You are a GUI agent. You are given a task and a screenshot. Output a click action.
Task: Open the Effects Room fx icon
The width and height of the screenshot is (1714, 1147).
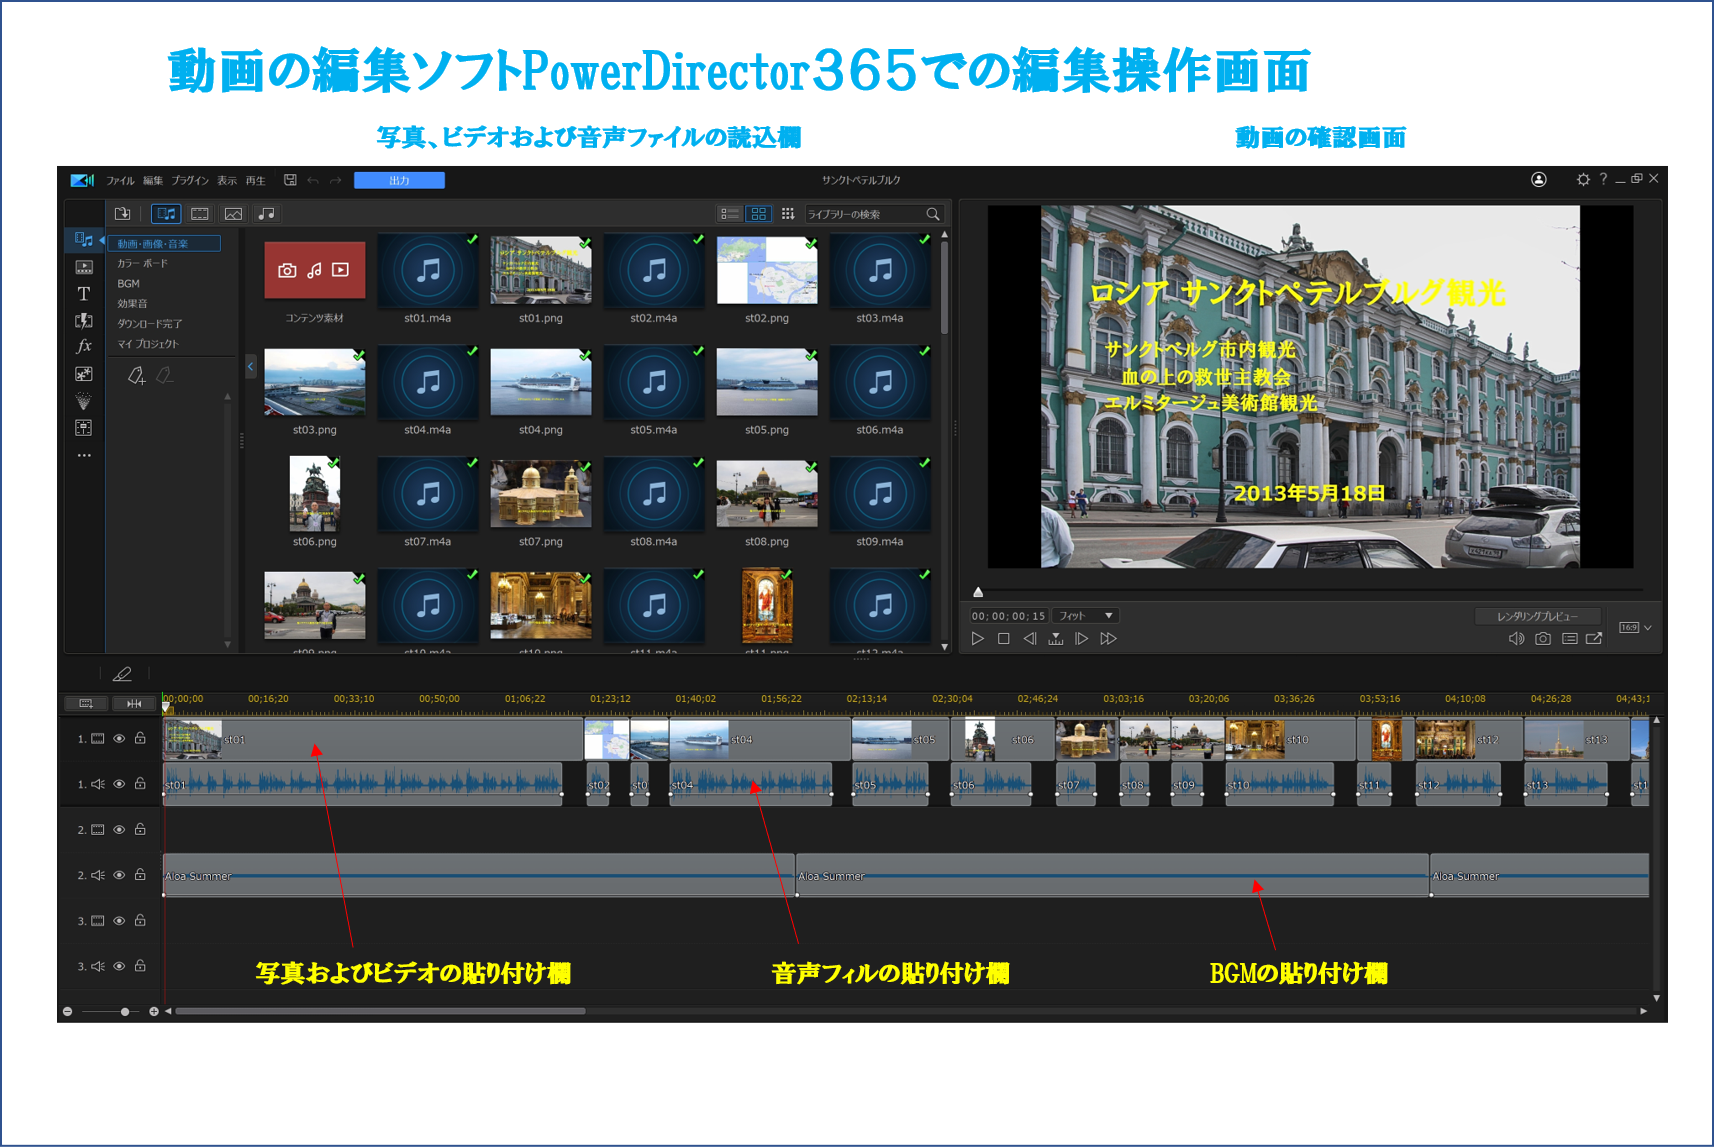84,346
